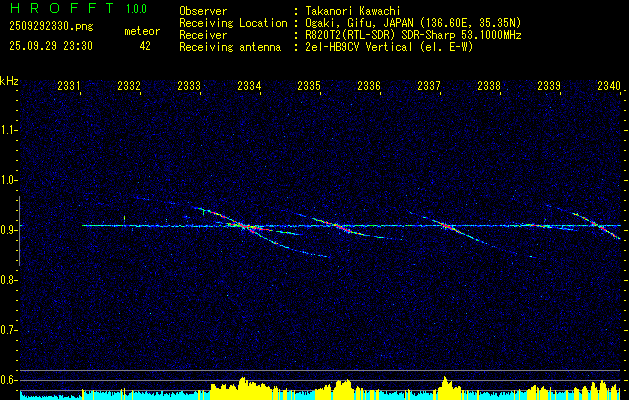Screen dimensions: 629x400
Task: Click the 2336 time axis marker
Action: 369,85
